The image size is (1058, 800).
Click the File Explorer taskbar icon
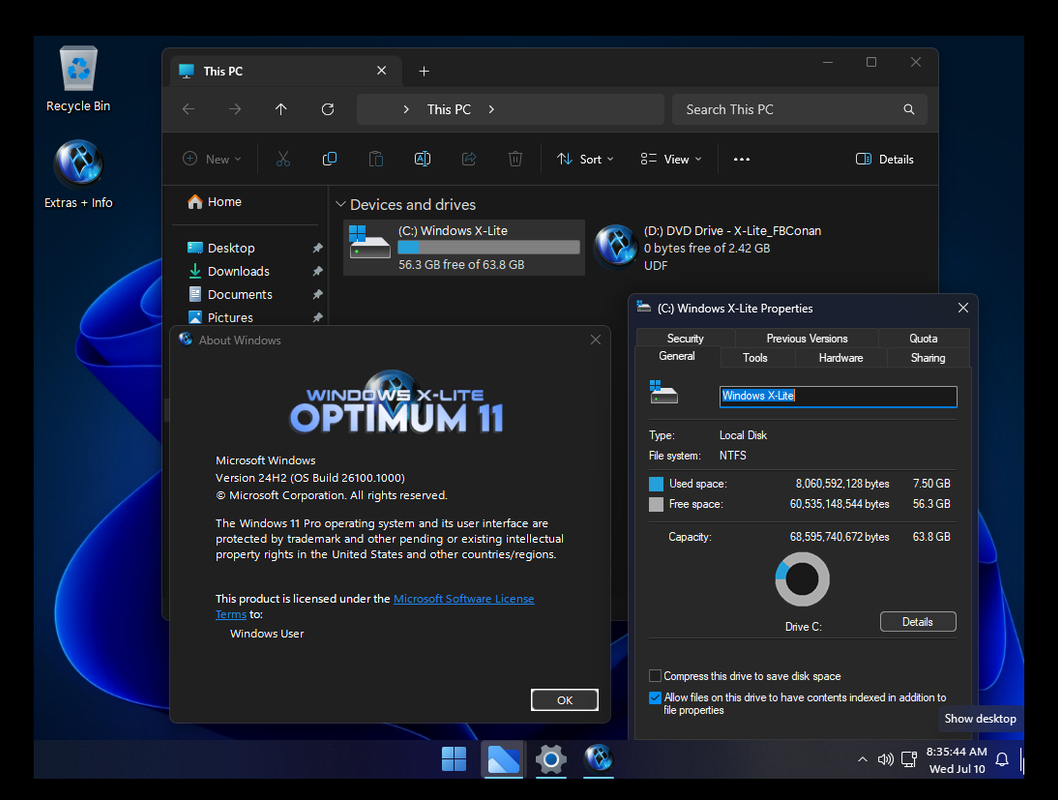pos(503,759)
